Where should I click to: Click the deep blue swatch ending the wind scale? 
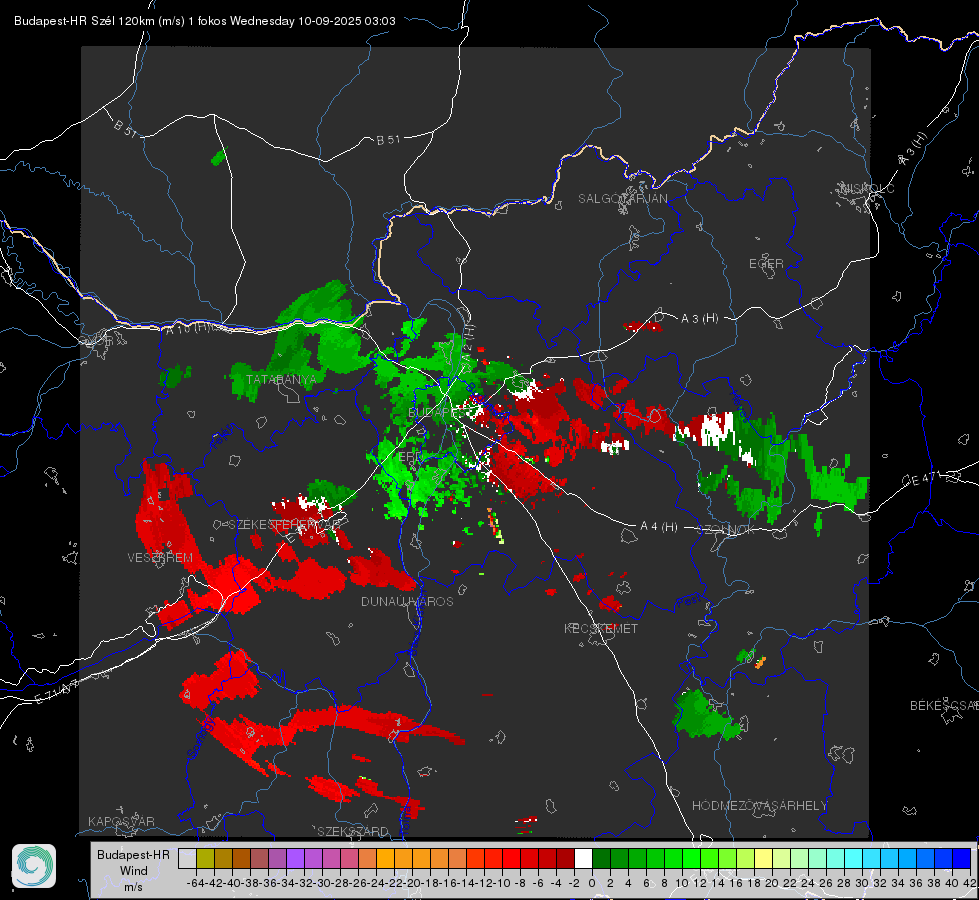click(x=962, y=858)
